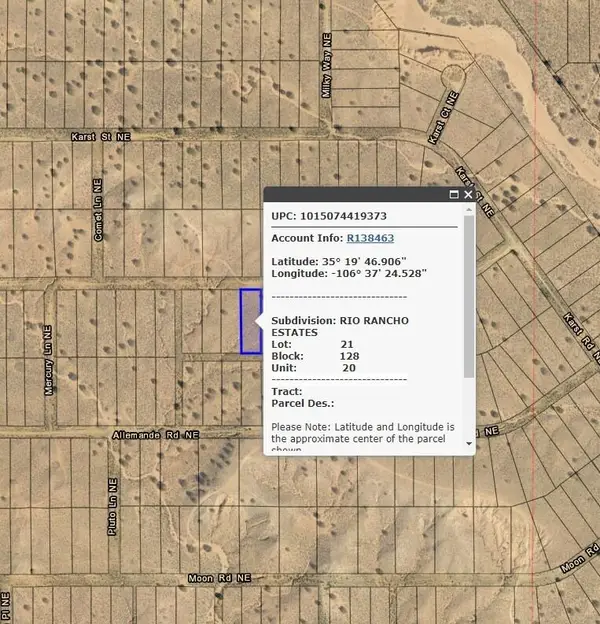
Task: Open account info link R138463
Action: 370,238
